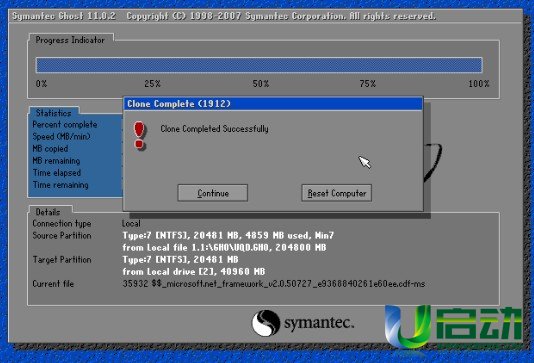534x363 pixels.
Task: Click the Percent complete statistic label
Action: 65,124
